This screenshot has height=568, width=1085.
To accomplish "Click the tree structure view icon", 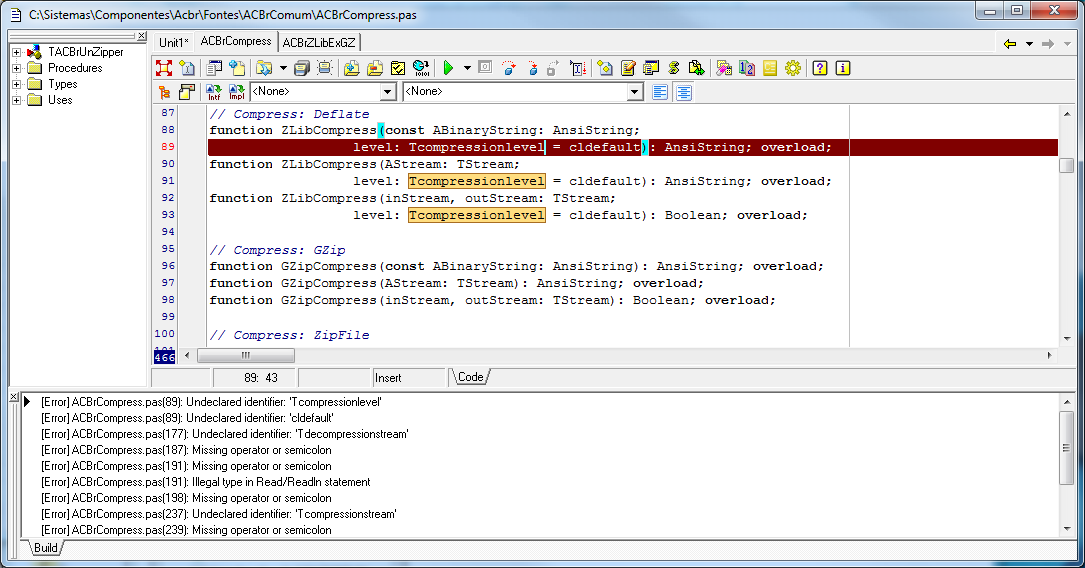I will (x=164, y=92).
